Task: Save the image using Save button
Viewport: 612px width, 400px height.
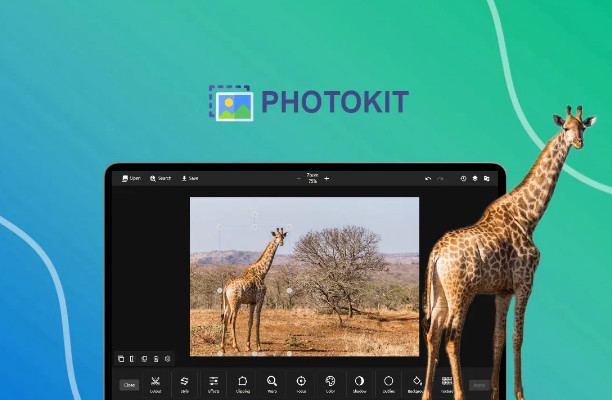Action: (x=189, y=178)
